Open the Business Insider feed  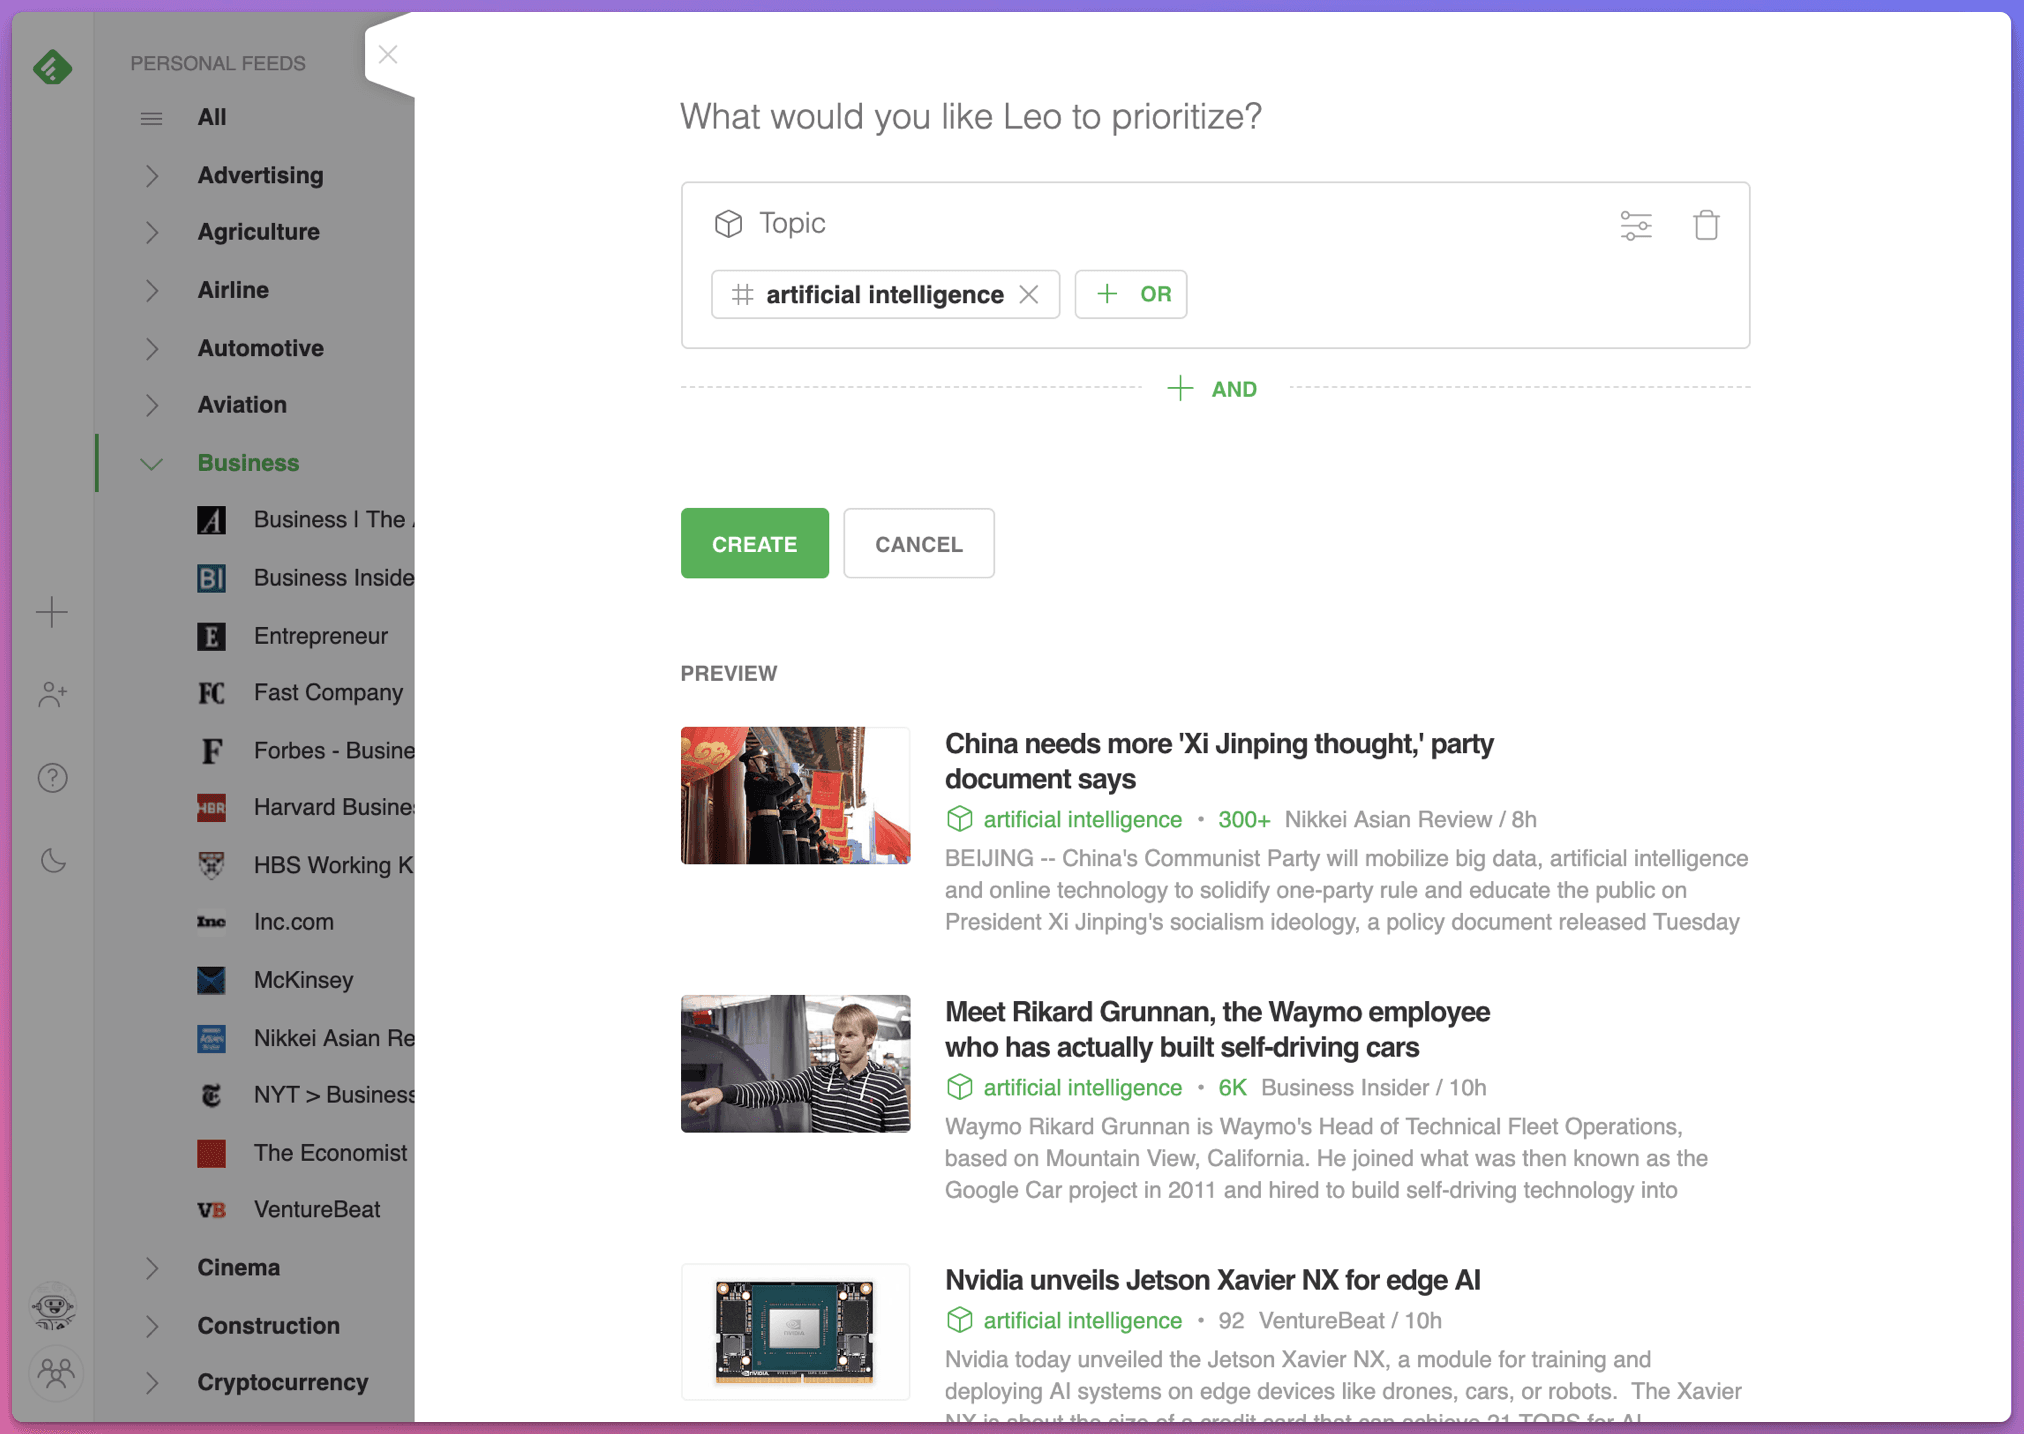point(304,577)
